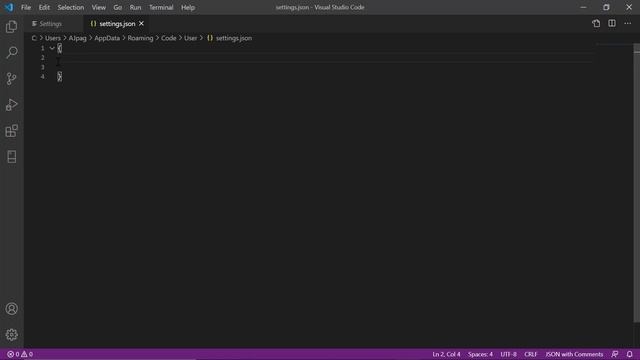This screenshot has width=640, height=360.
Task: Change encoding via UTF-8
Action: tap(508, 354)
